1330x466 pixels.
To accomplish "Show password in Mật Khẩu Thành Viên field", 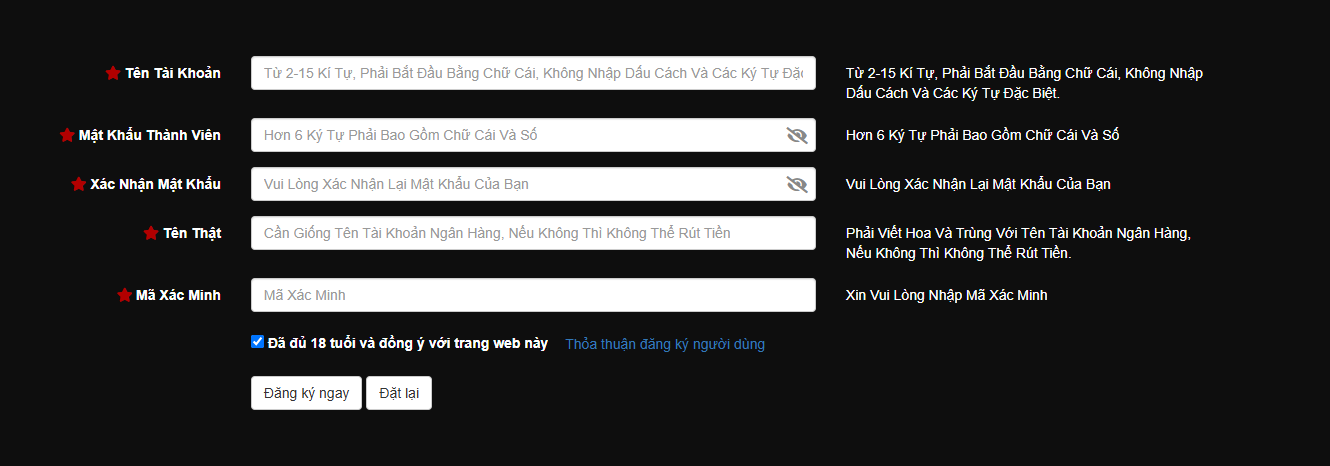I will click(796, 135).
